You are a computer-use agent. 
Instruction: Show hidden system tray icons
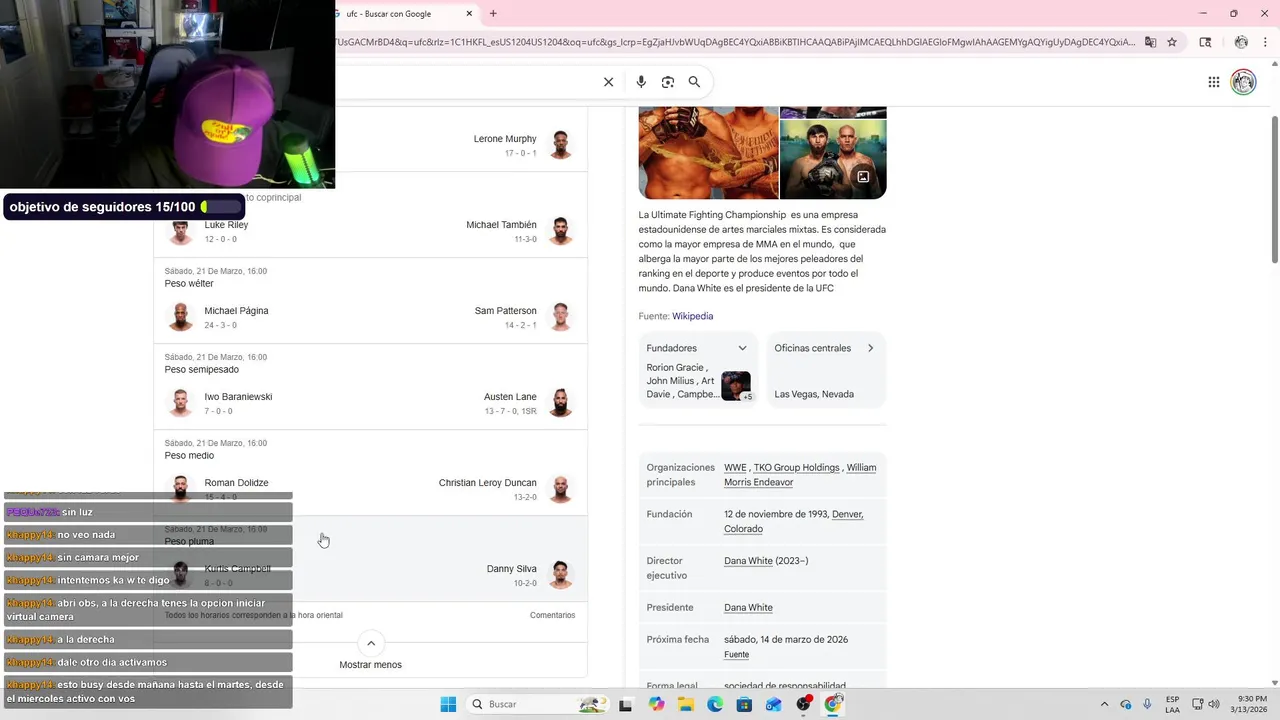1104,704
